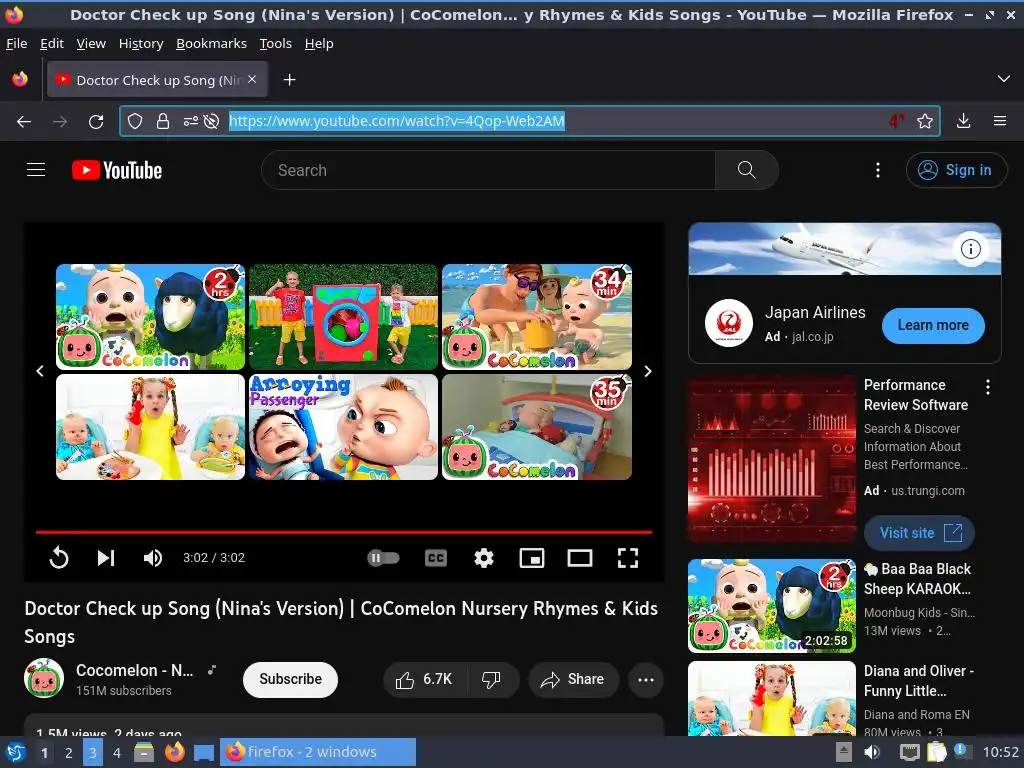Screen dimensions: 1024x768
Task: Switch to workspace 1 in taskbar
Action: pyautogui.click(x=44, y=753)
